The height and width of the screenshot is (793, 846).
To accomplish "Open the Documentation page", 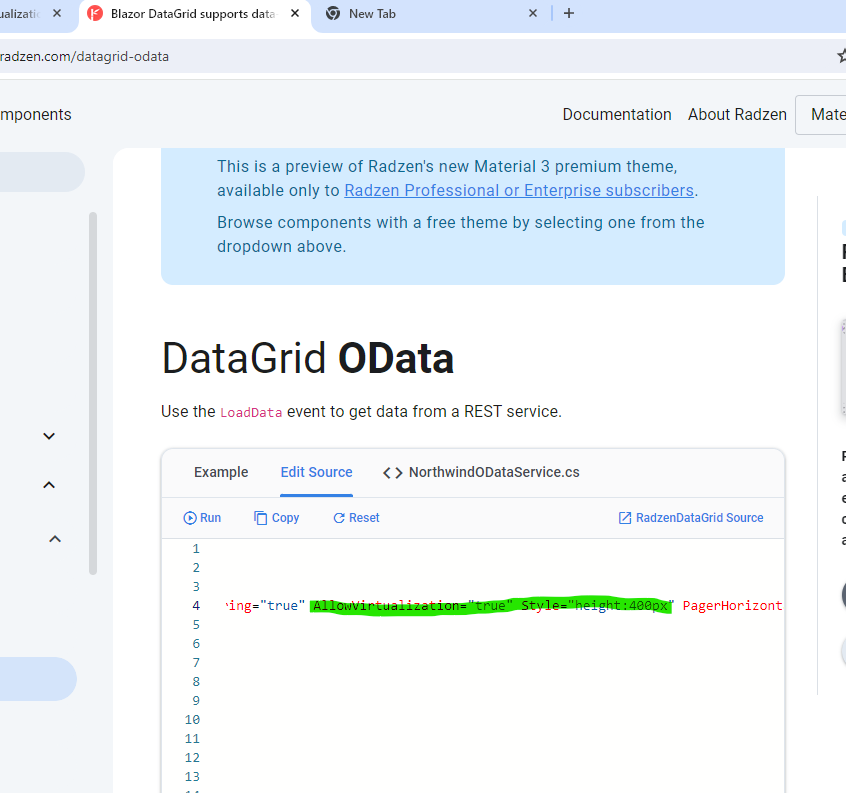I will [617, 114].
